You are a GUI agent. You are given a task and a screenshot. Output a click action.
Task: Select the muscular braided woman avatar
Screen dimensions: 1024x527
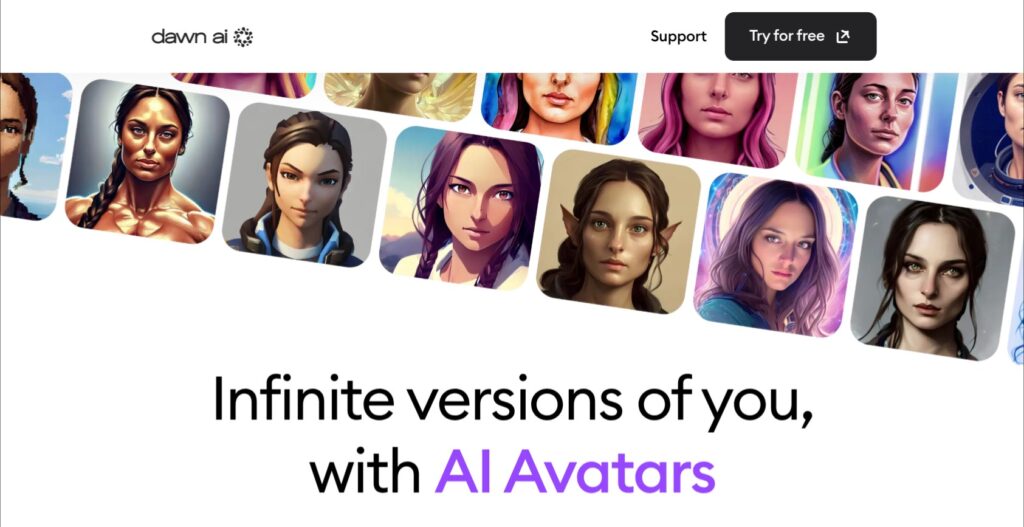[x=148, y=161]
